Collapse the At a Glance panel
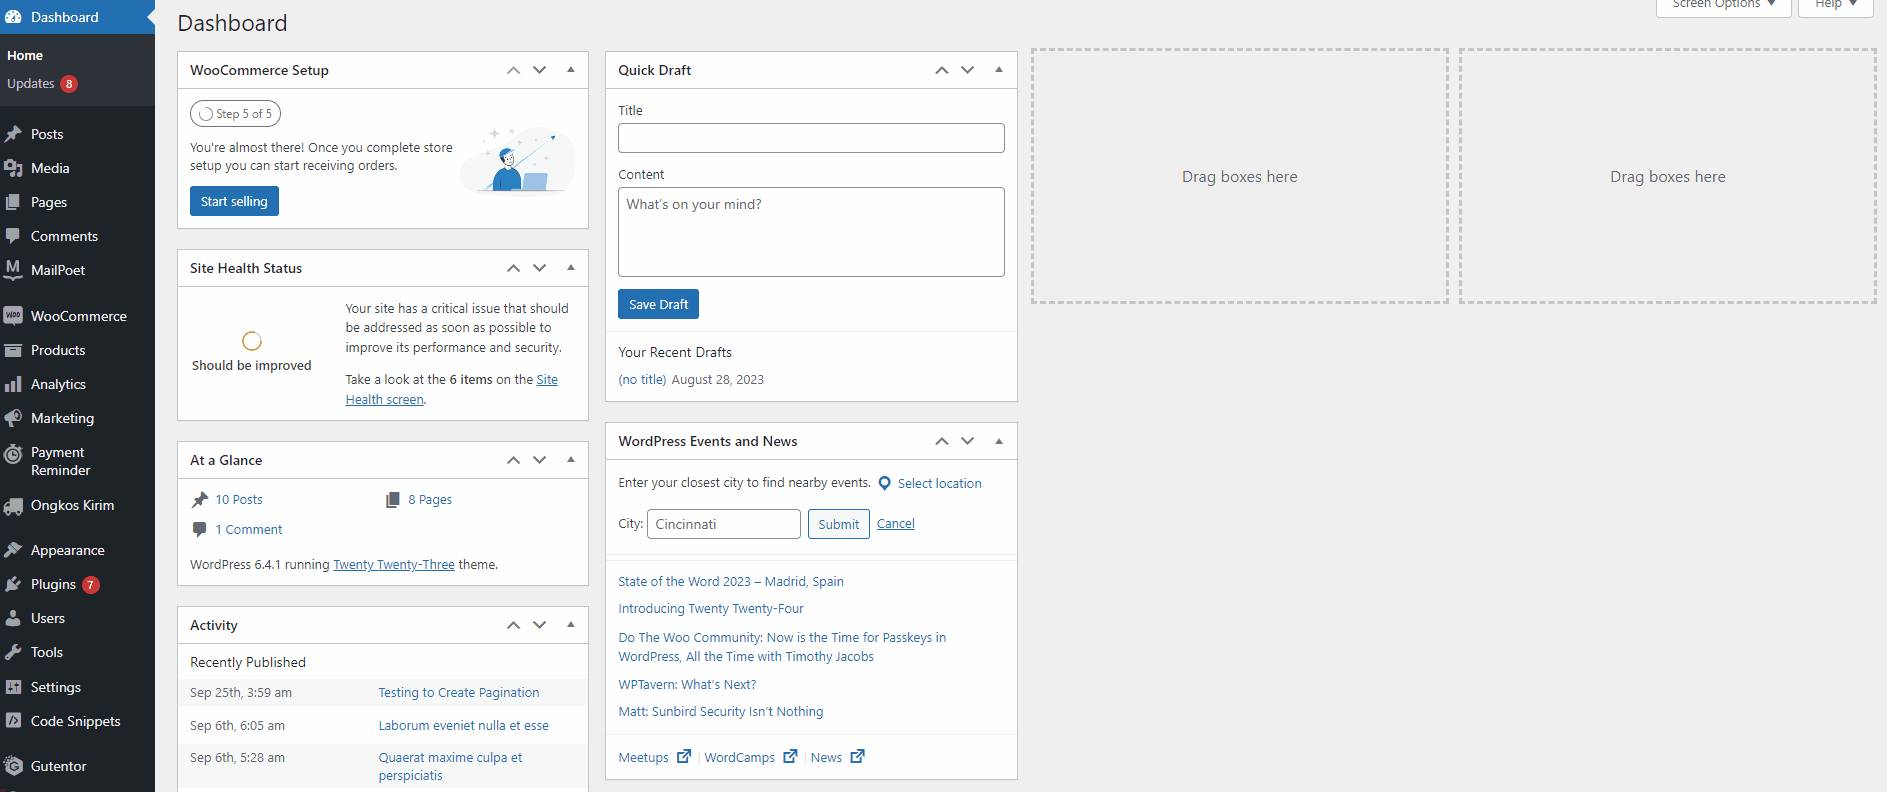The image size is (1887, 792). tap(571, 460)
